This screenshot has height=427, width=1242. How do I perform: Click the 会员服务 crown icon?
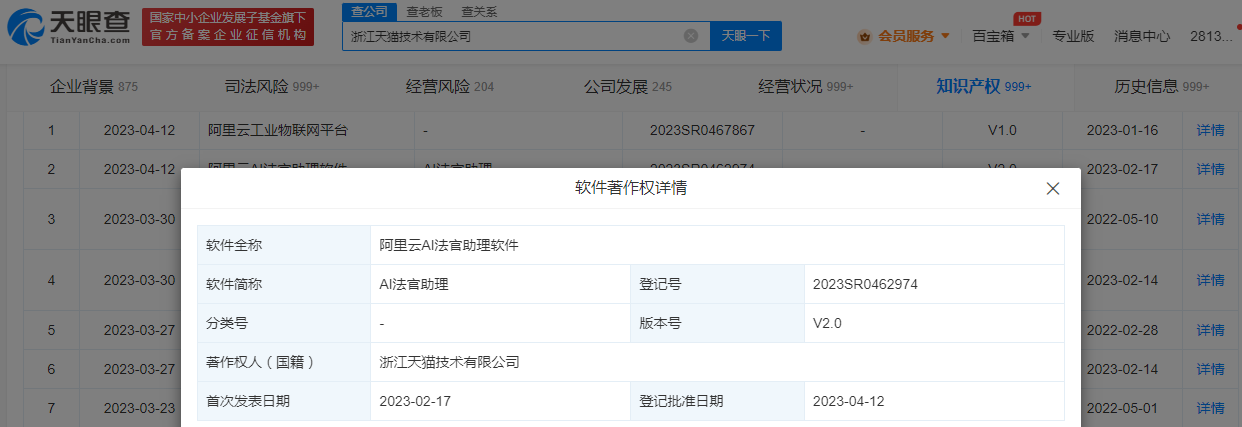tap(864, 36)
